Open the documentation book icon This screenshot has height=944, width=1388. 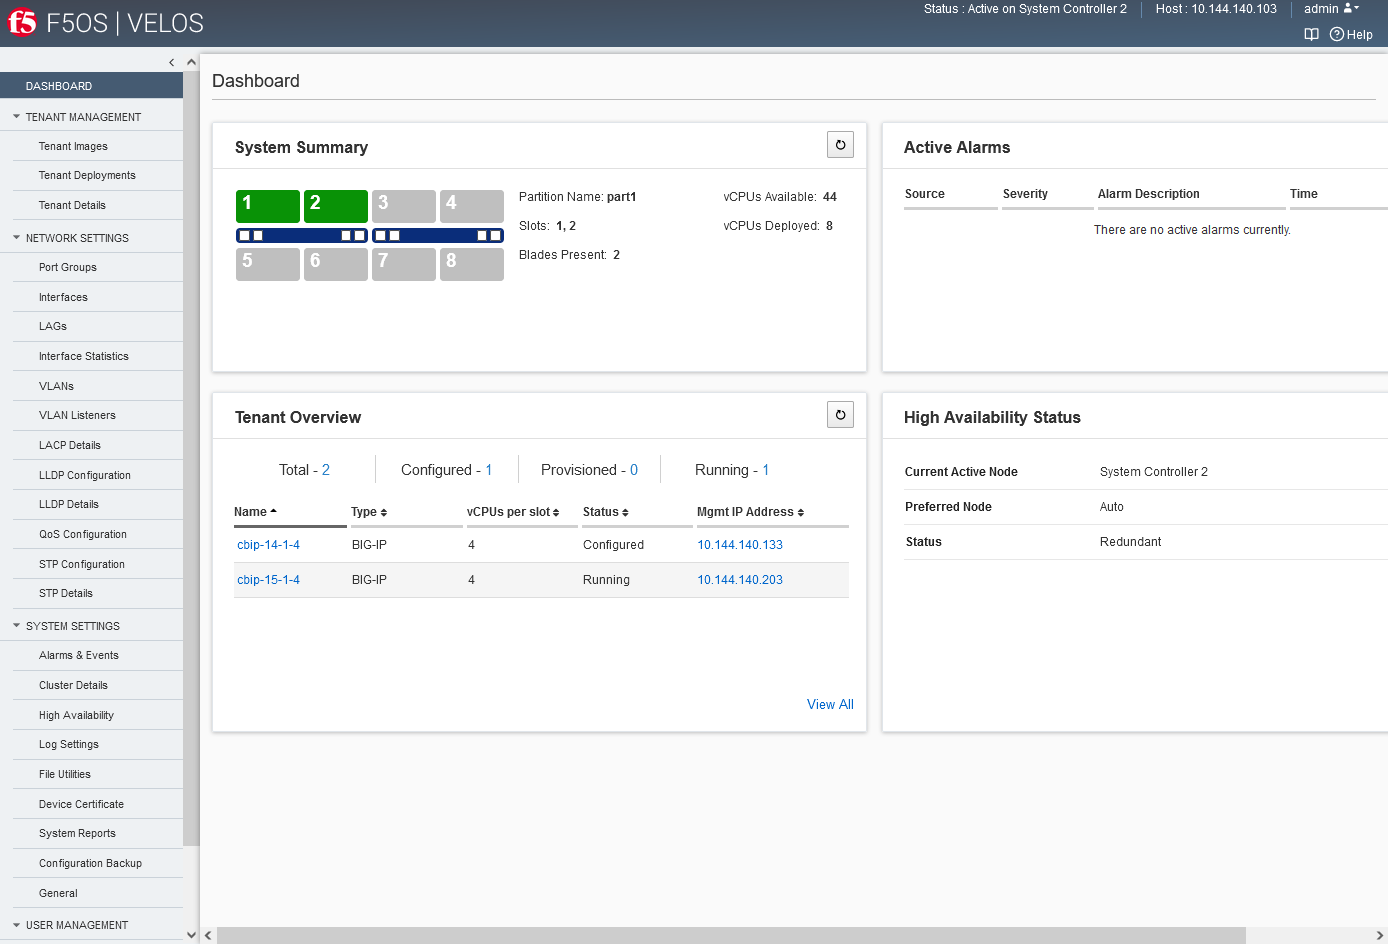click(x=1312, y=34)
